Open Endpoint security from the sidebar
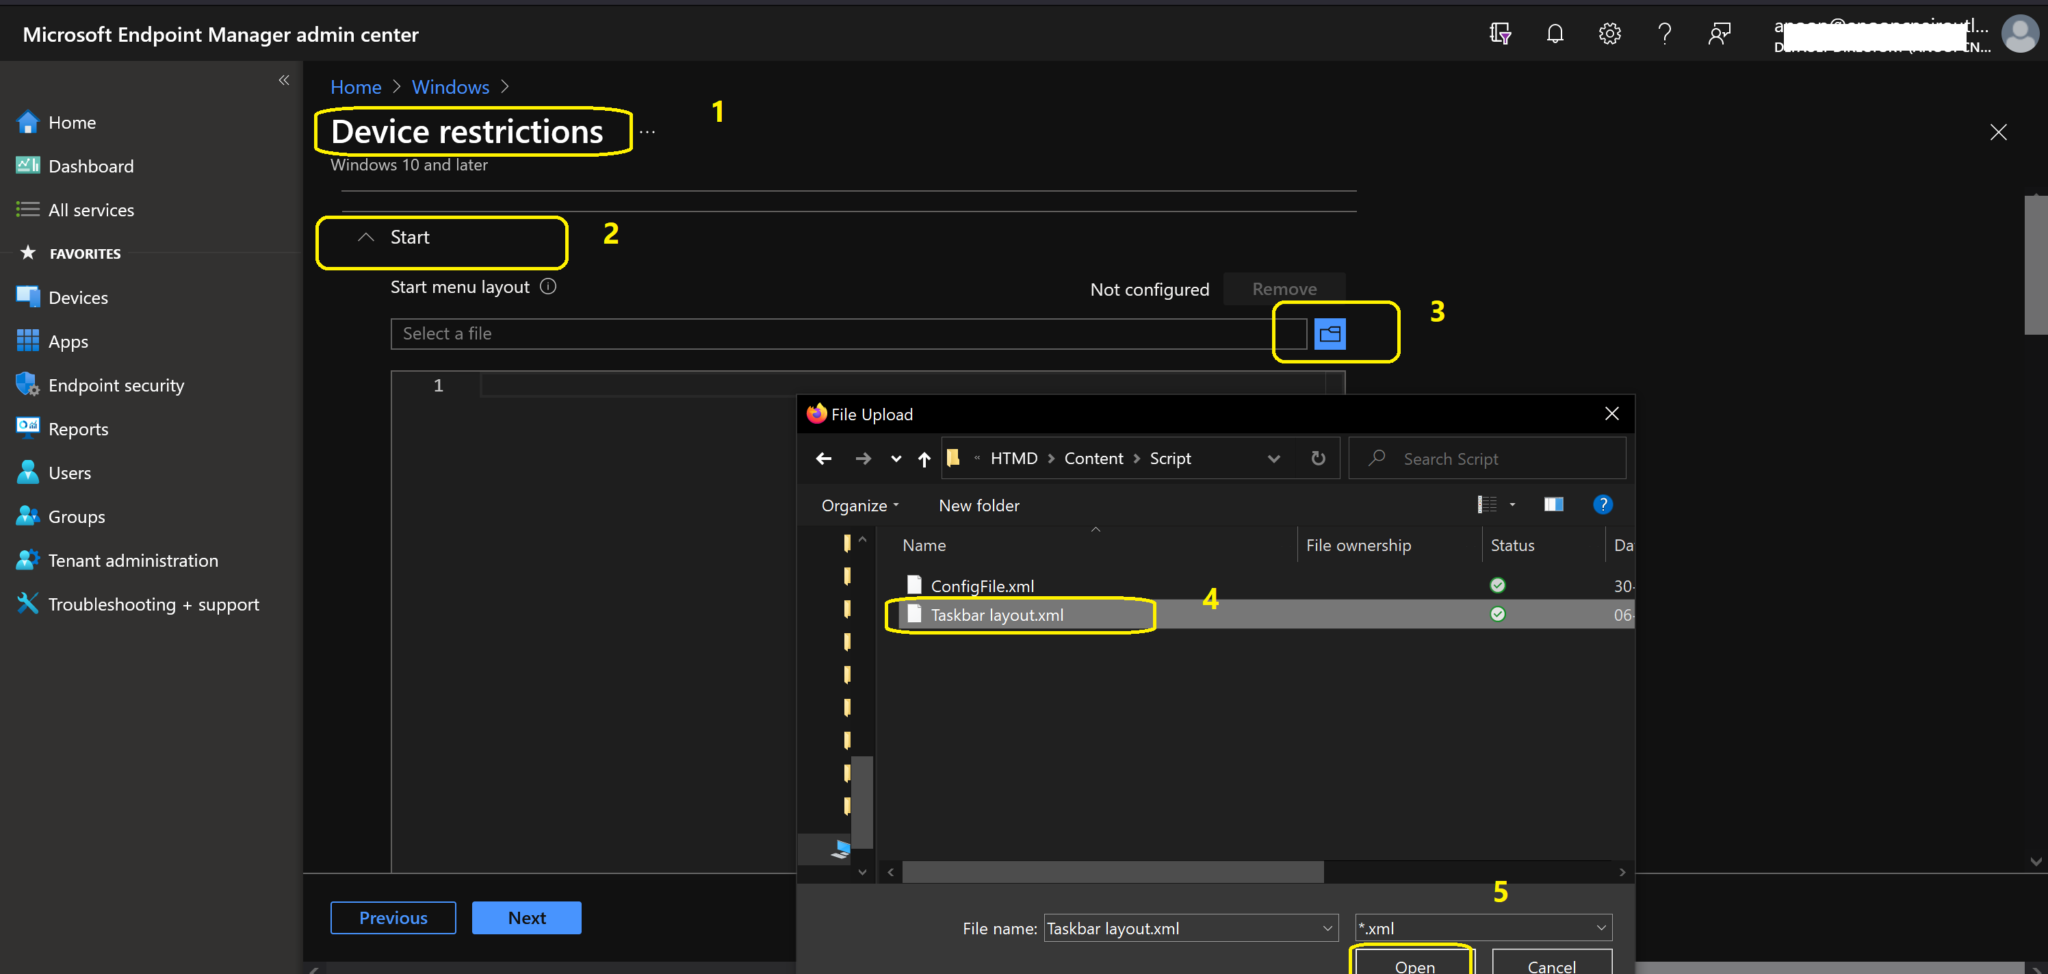The image size is (2048, 974). pyautogui.click(x=115, y=385)
